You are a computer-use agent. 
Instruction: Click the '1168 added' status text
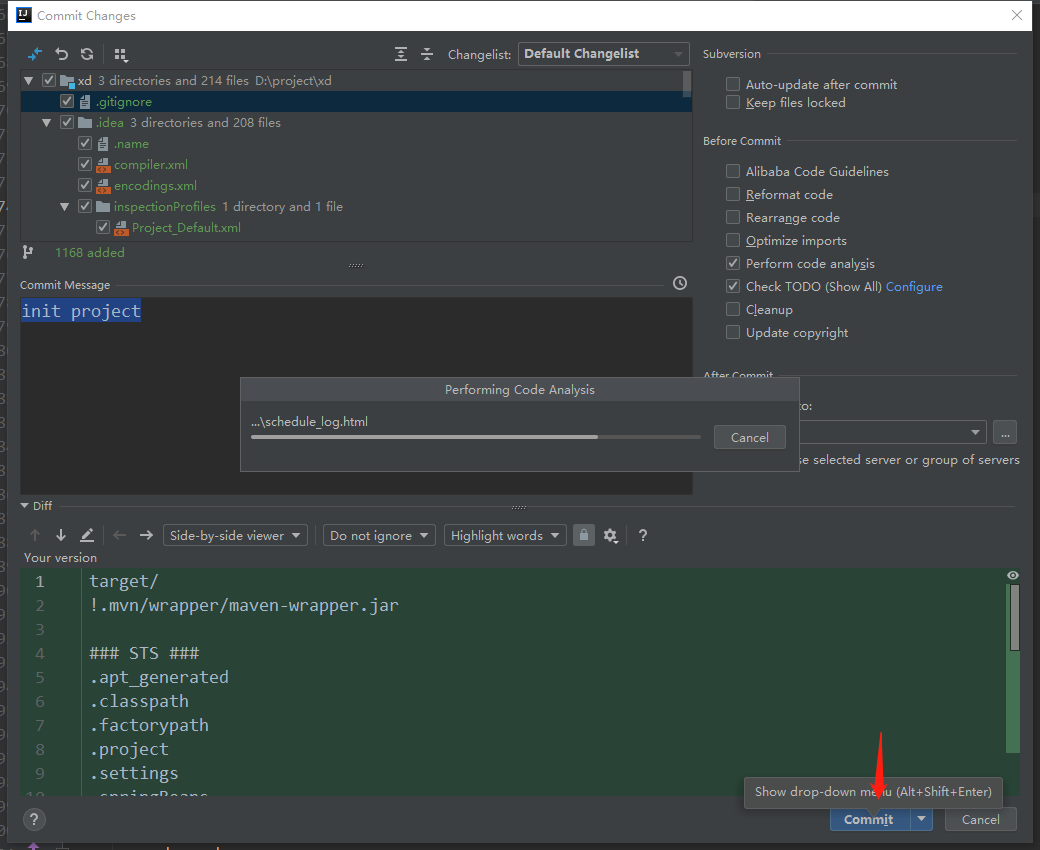(x=90, y=252)
